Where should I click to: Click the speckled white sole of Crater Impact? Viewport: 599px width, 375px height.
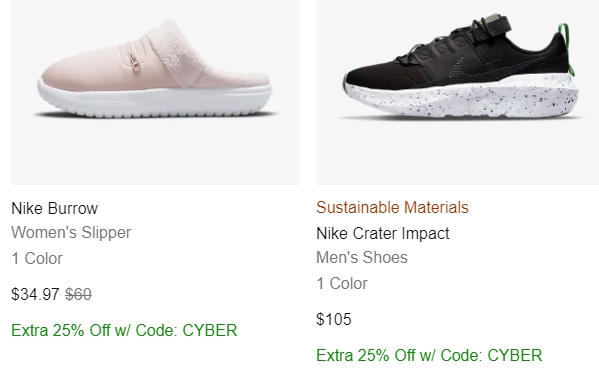(460, 97)
